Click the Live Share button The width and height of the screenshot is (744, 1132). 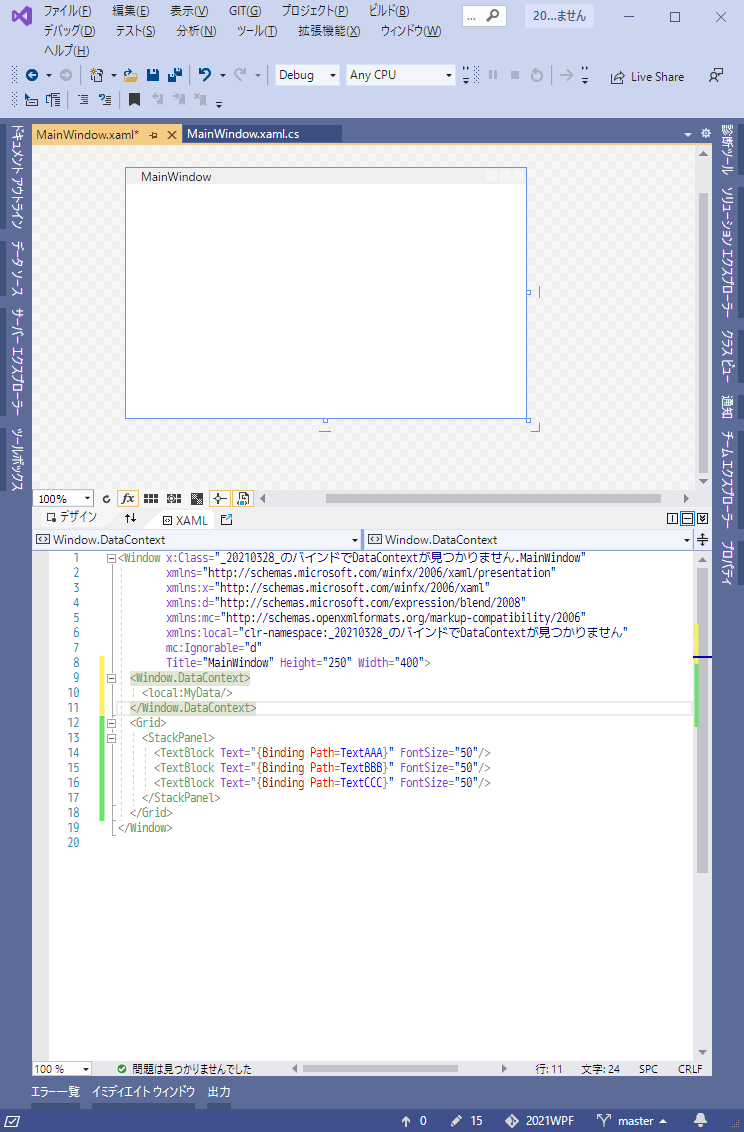647,77
